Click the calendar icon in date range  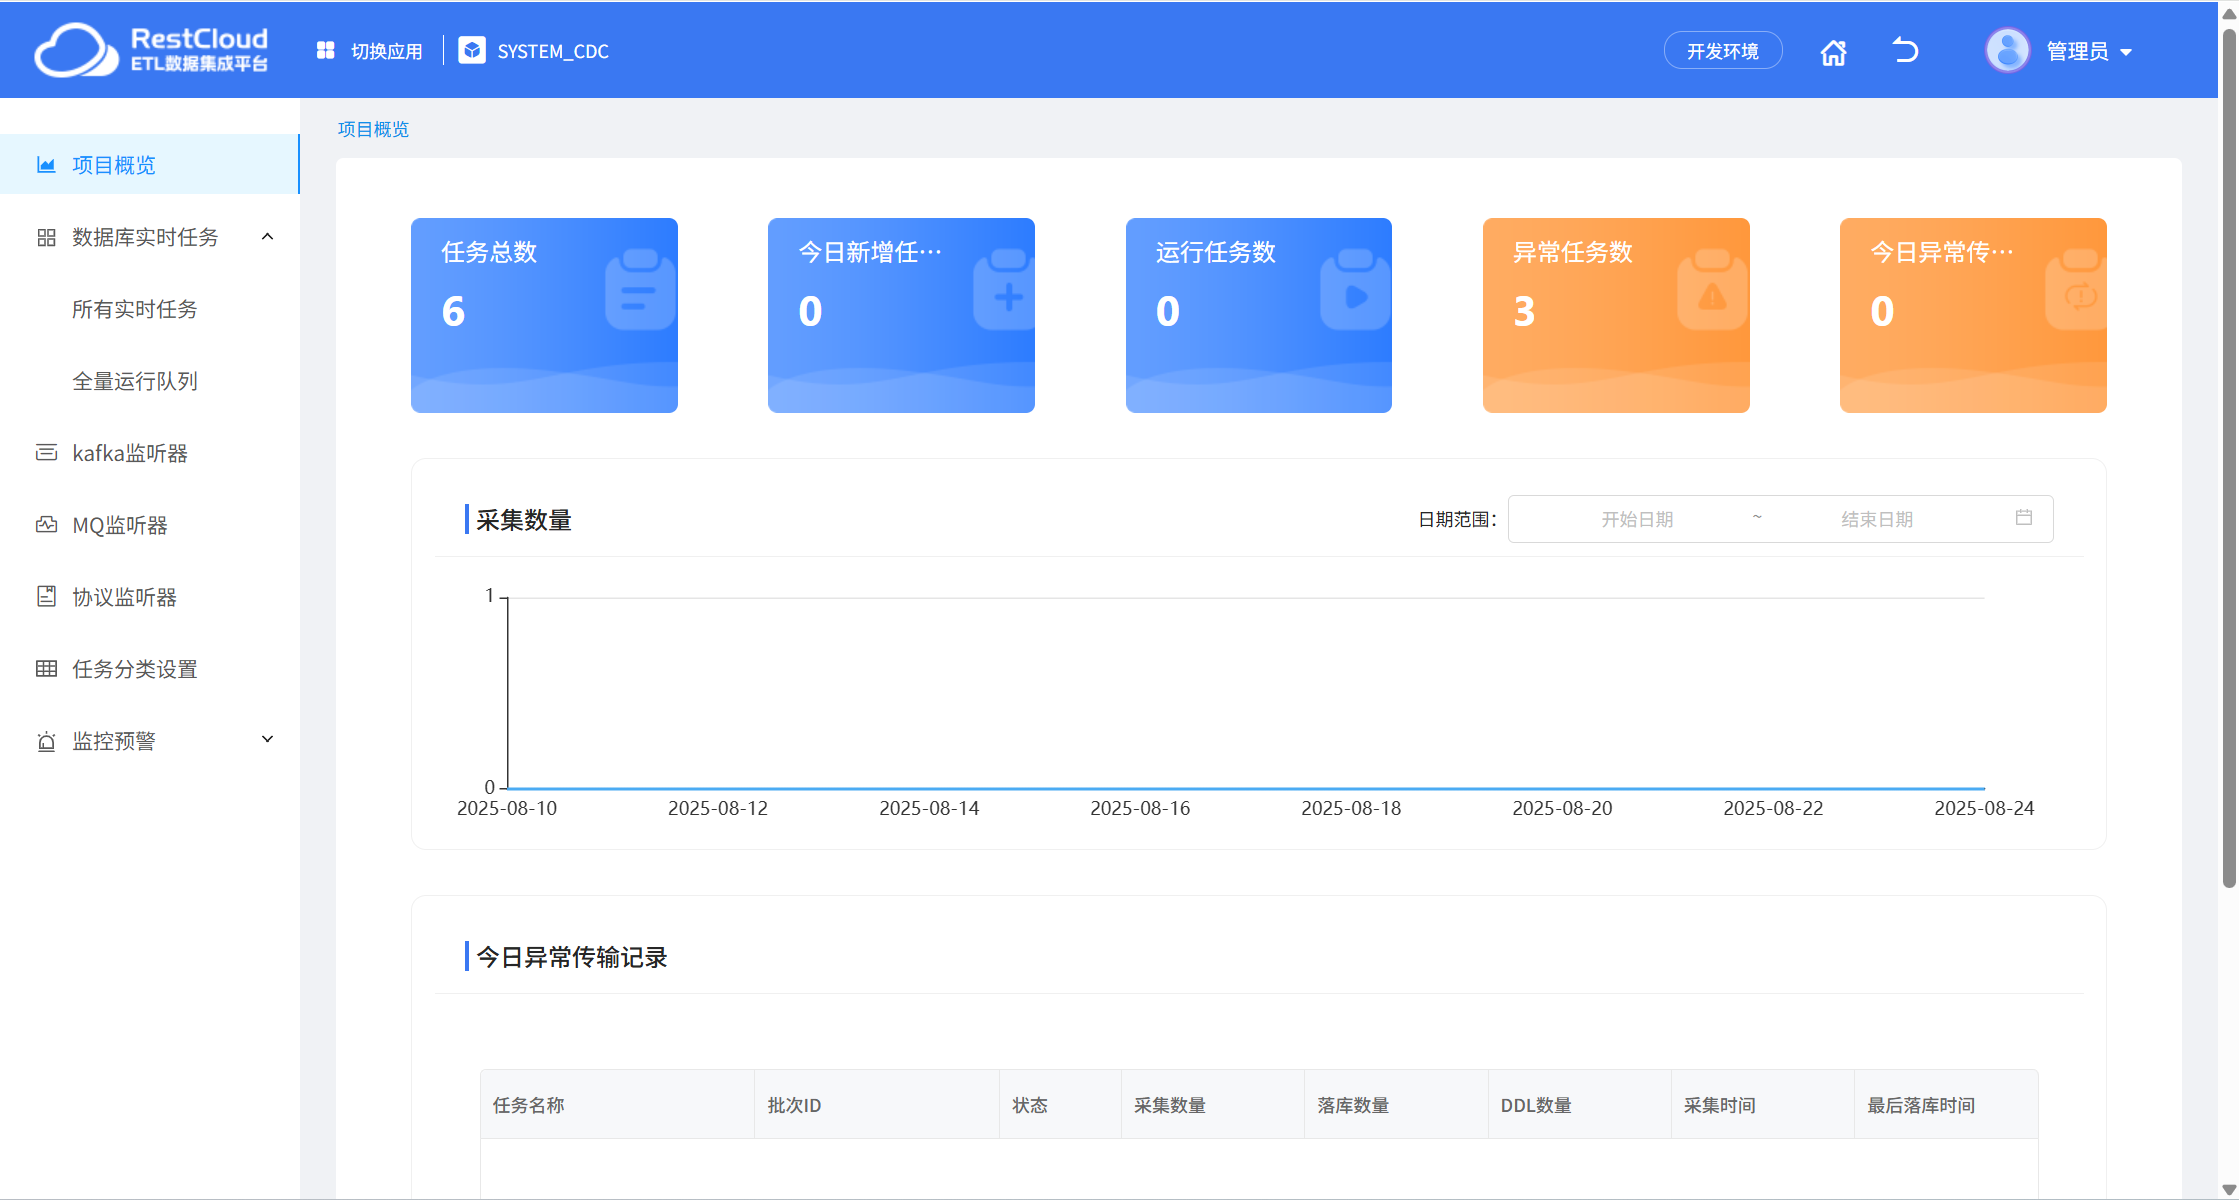2023,518
